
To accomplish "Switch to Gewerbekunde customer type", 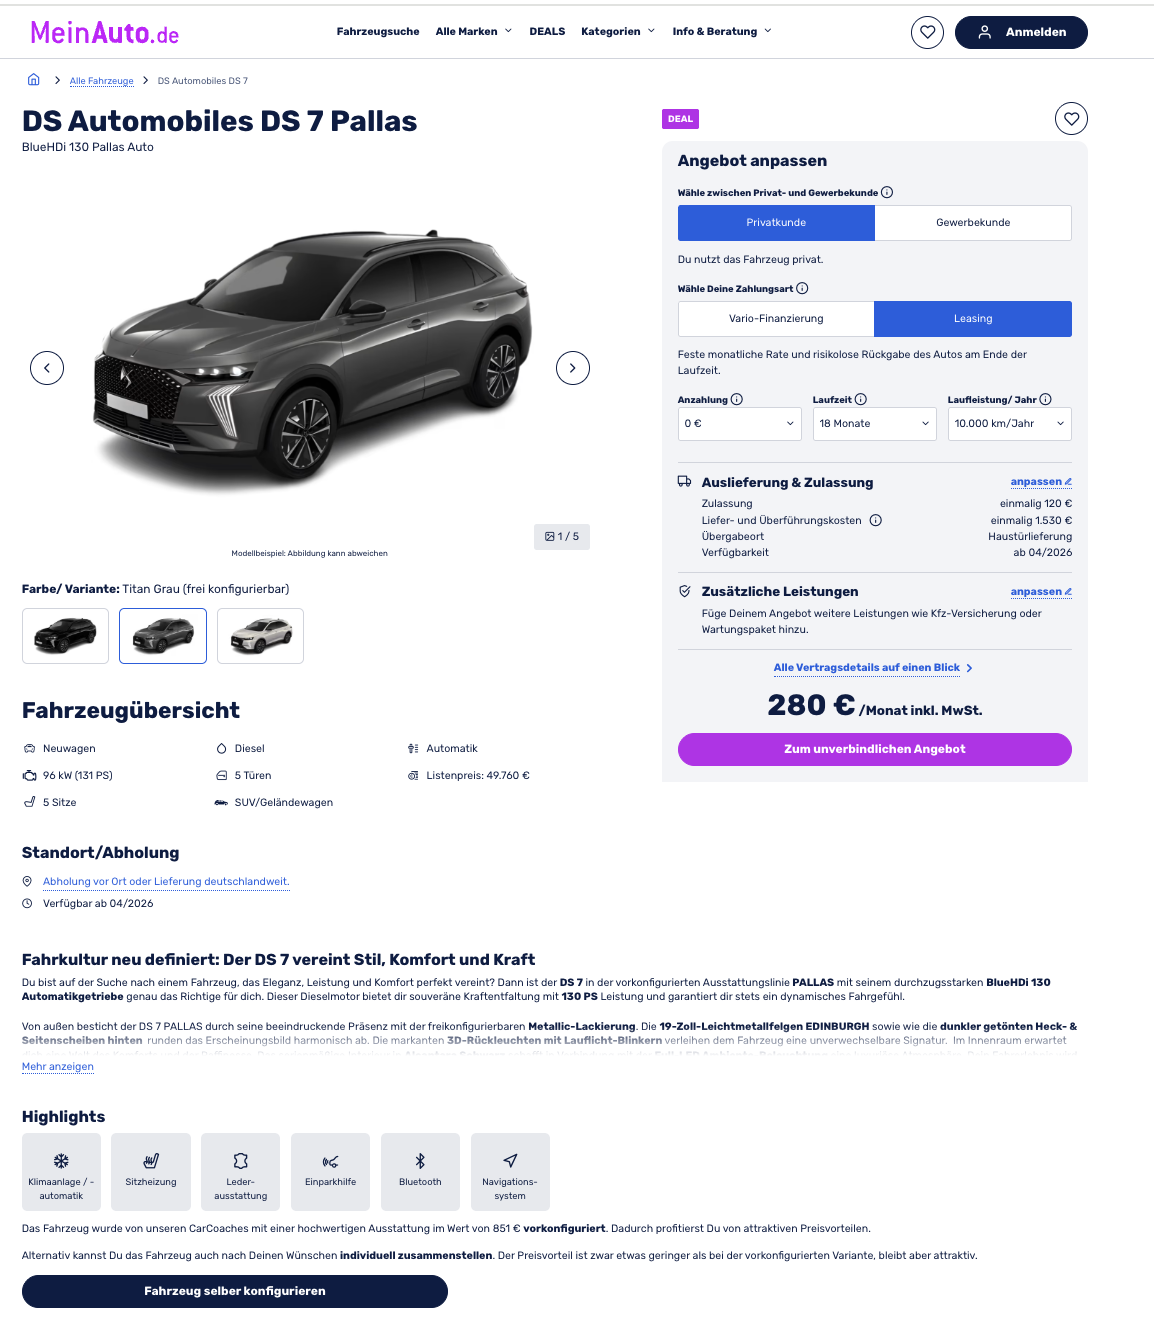I will pyautogui.click(x=973, y=223).
